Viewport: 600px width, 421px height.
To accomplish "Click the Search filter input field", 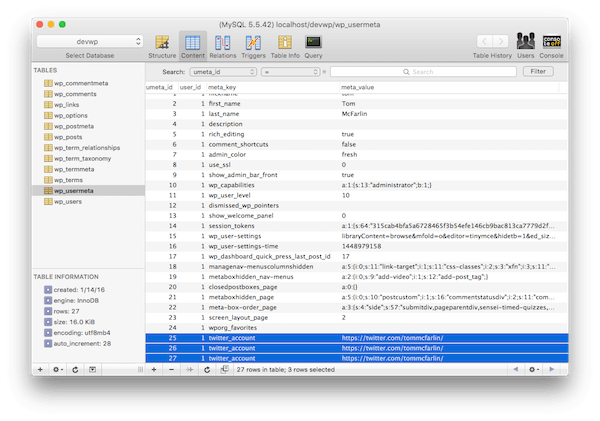I will click(423, 72).
